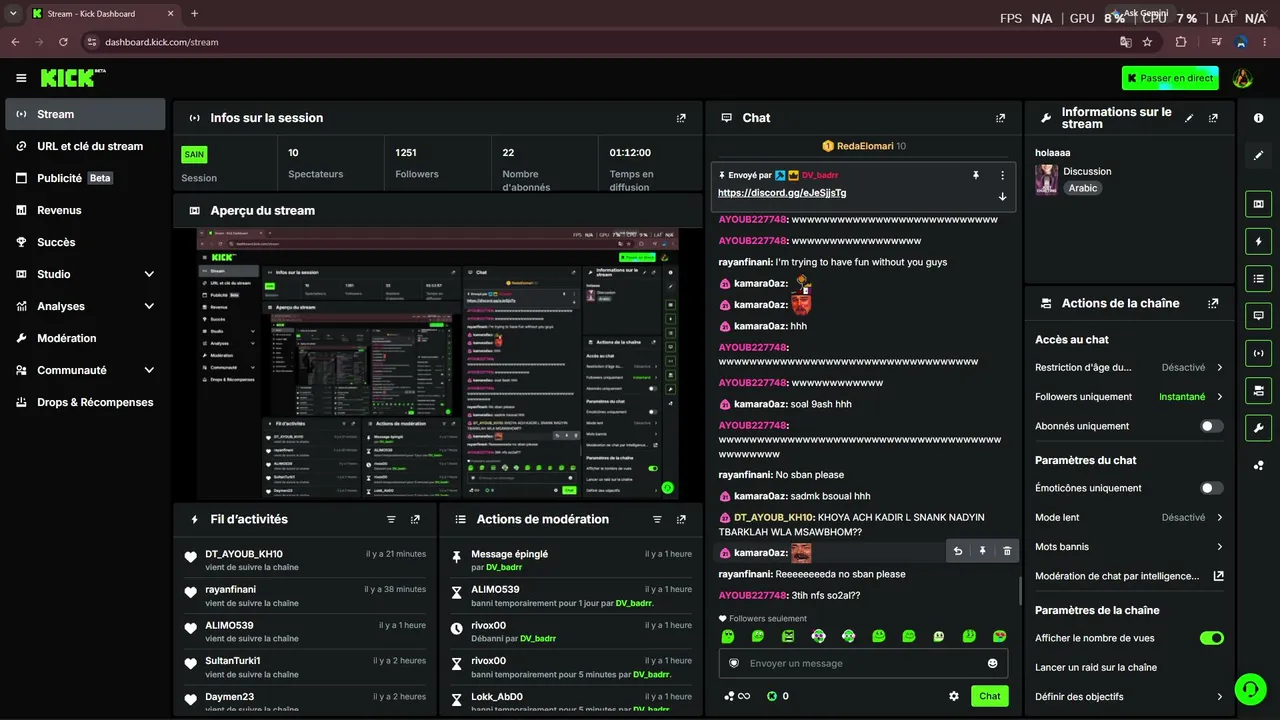Toggle the lightning activity feed in the right rail

pyautogui.click(x=1258, y=241)
